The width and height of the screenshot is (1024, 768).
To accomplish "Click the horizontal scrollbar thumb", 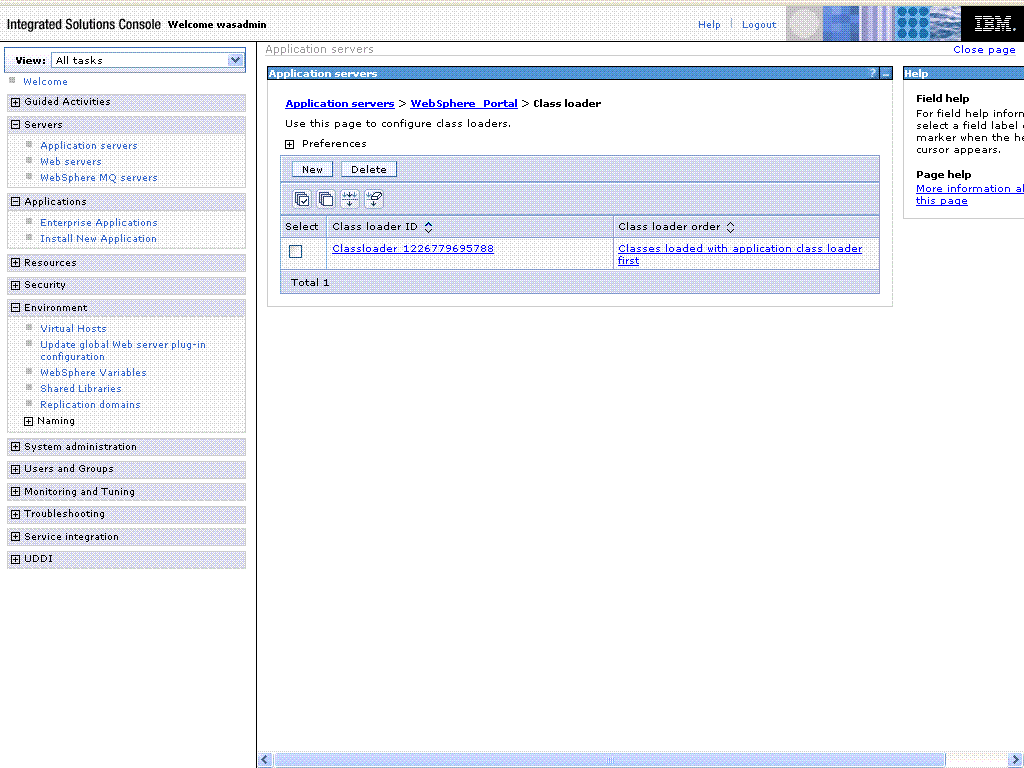I will pos(609,760).
